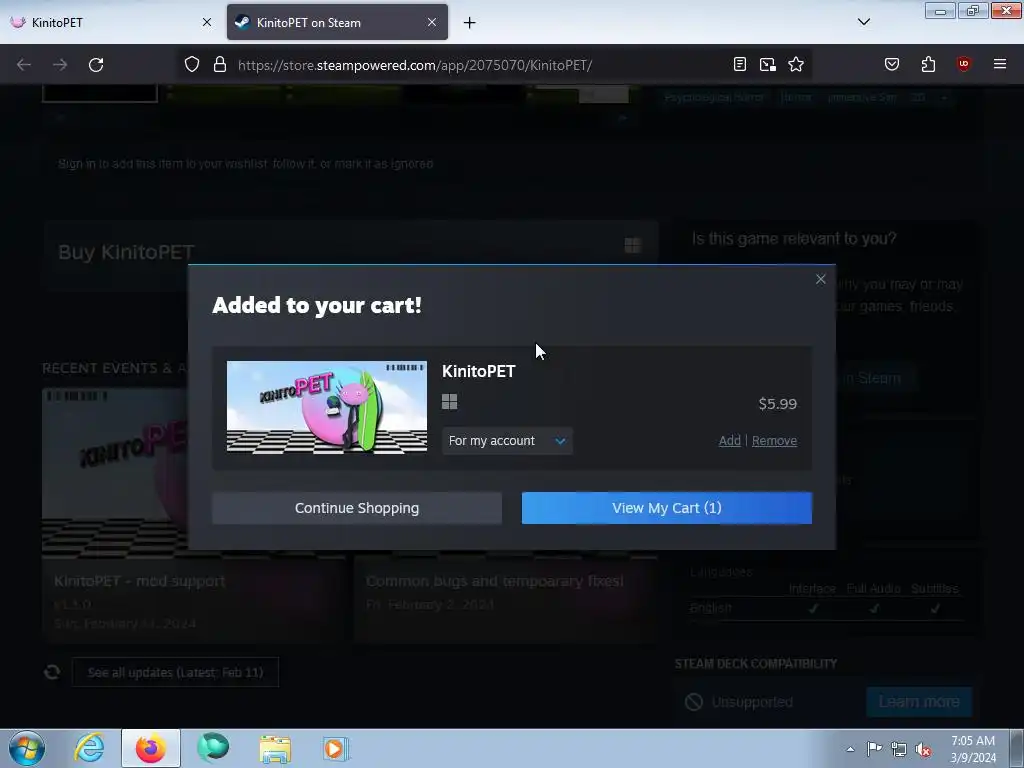Screen dimensions: 1024x768
Task: Click the Buy KinitoPET heading
Action: pyautogui.click(x=126, y=252)
